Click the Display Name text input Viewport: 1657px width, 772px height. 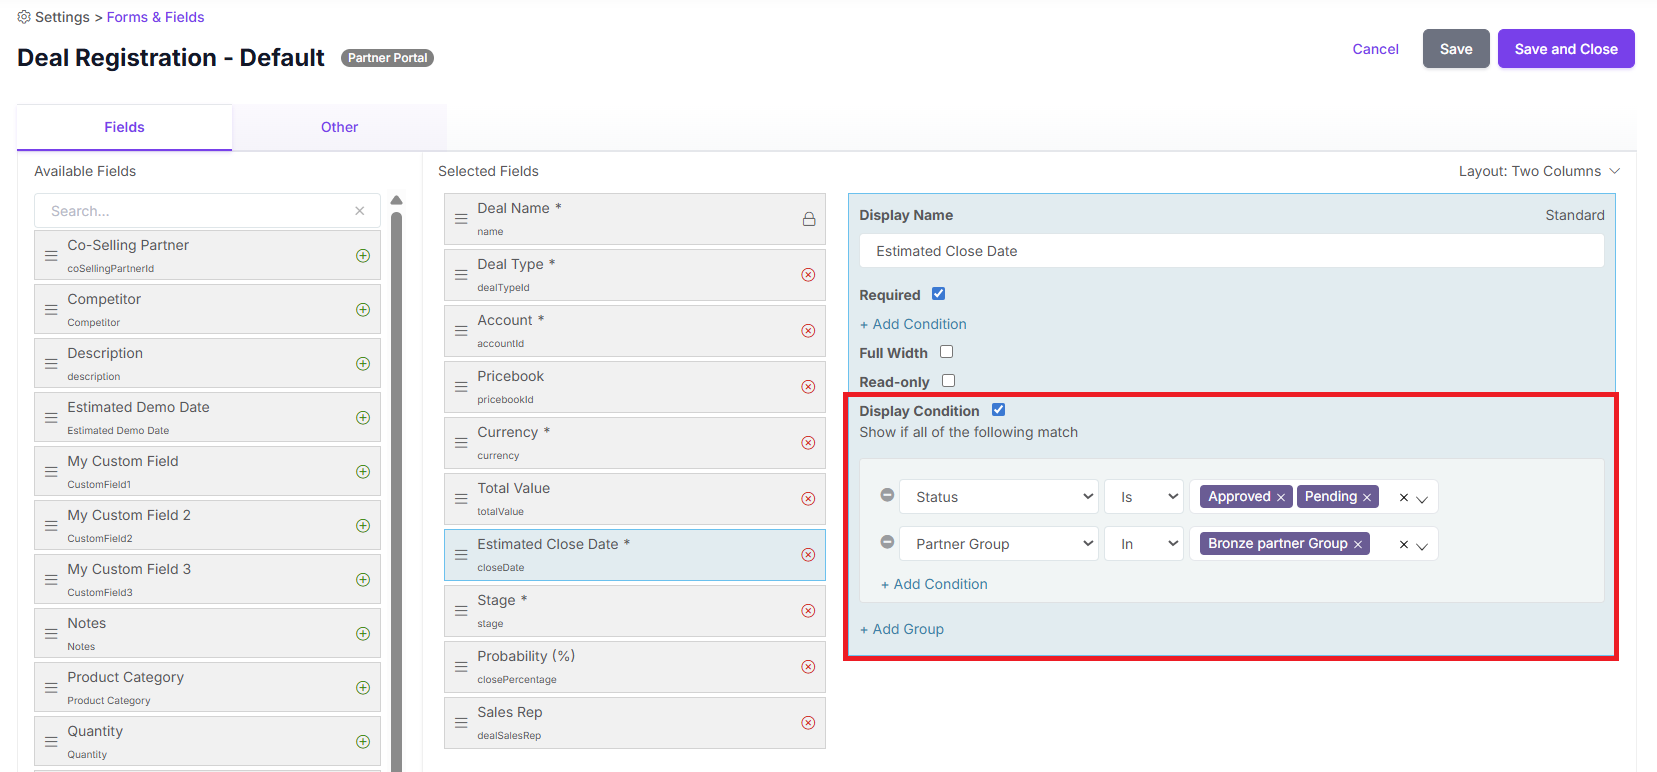pyautogui.click(x=1232, y=251)
